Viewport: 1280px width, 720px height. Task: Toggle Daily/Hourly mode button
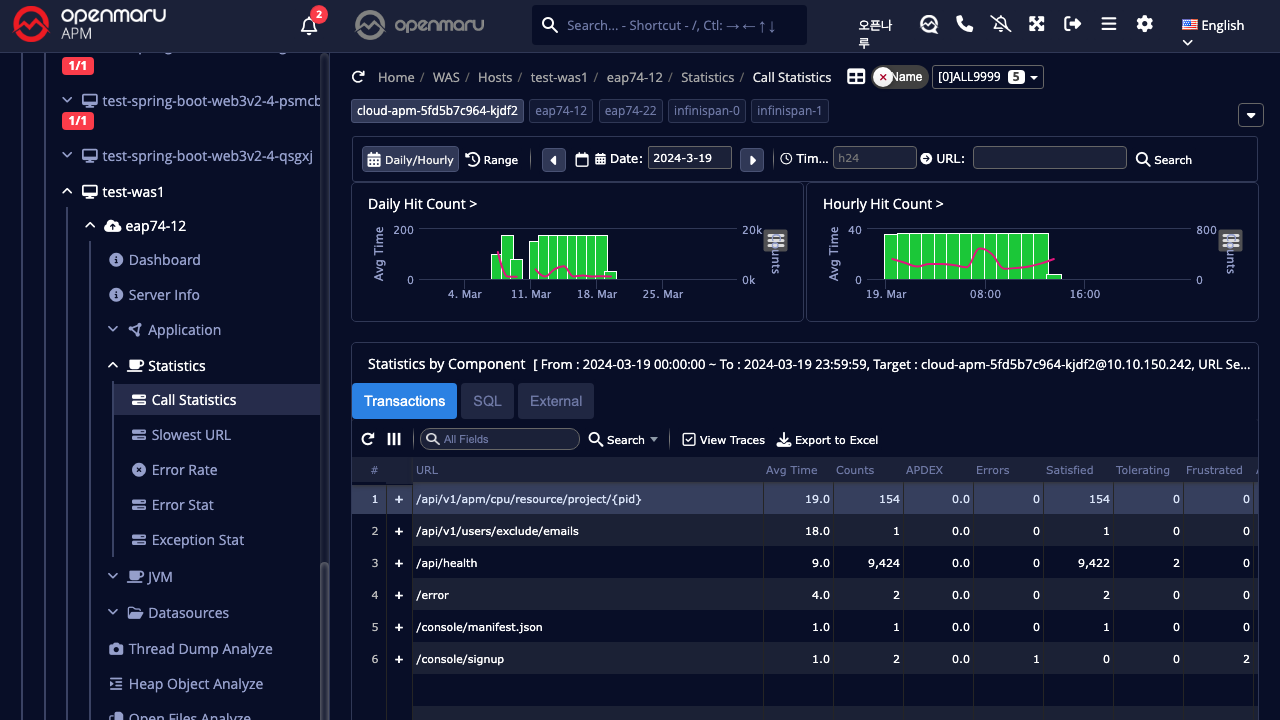click(409, 159)
